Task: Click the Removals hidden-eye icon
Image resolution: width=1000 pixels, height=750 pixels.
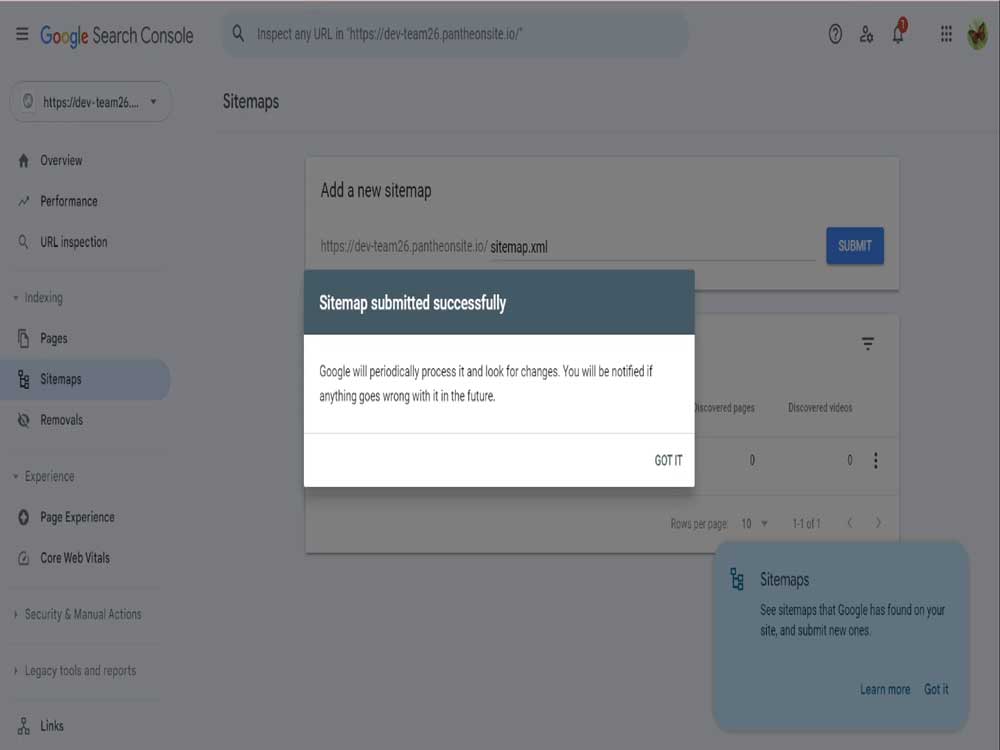Action: coord(24,420)
